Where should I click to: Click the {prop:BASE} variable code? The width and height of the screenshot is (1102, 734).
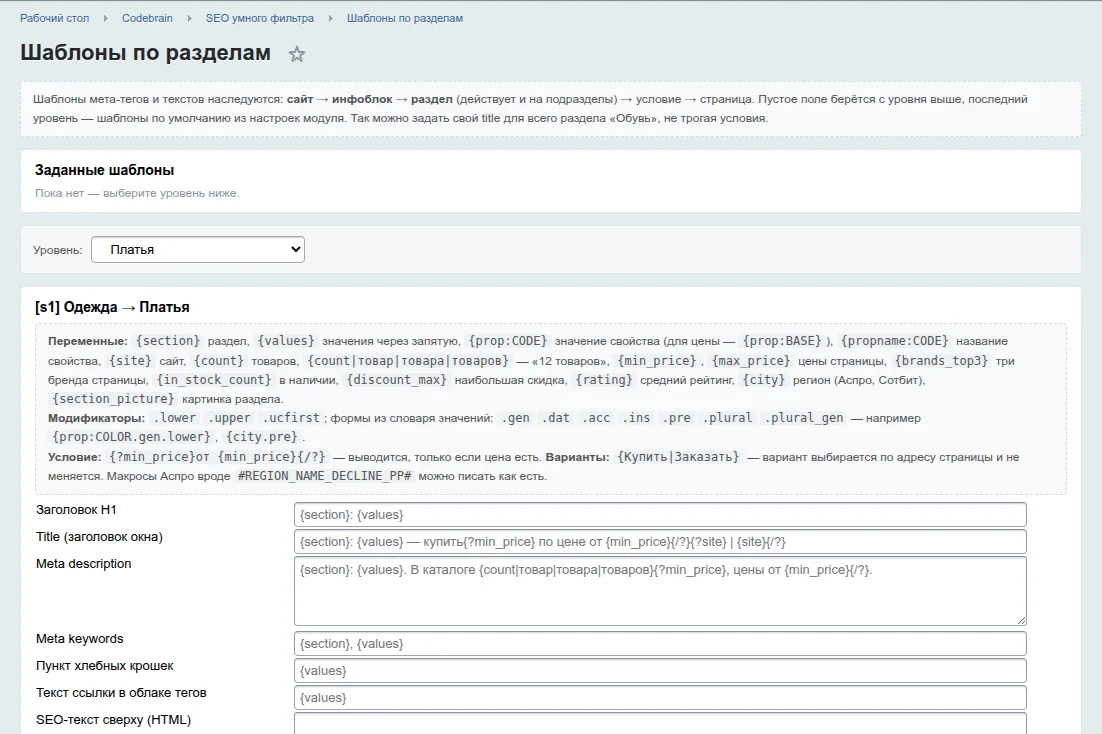click(x=782, y=341)
